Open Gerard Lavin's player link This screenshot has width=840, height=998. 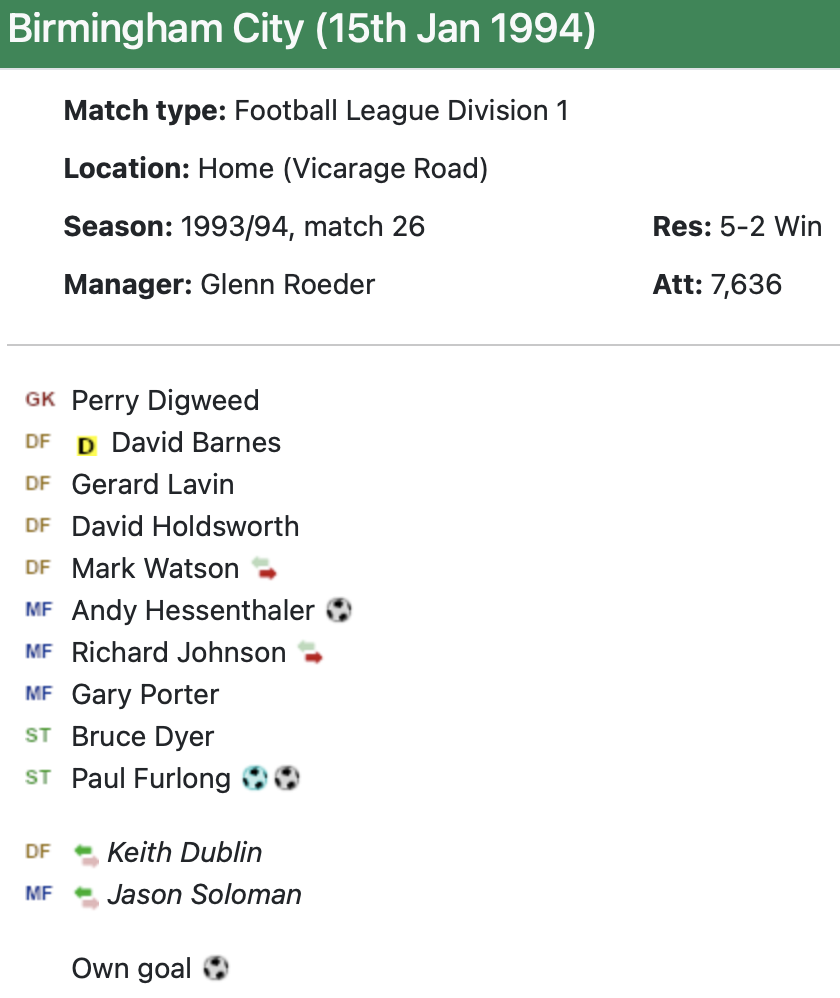click(x=153, y=484)
